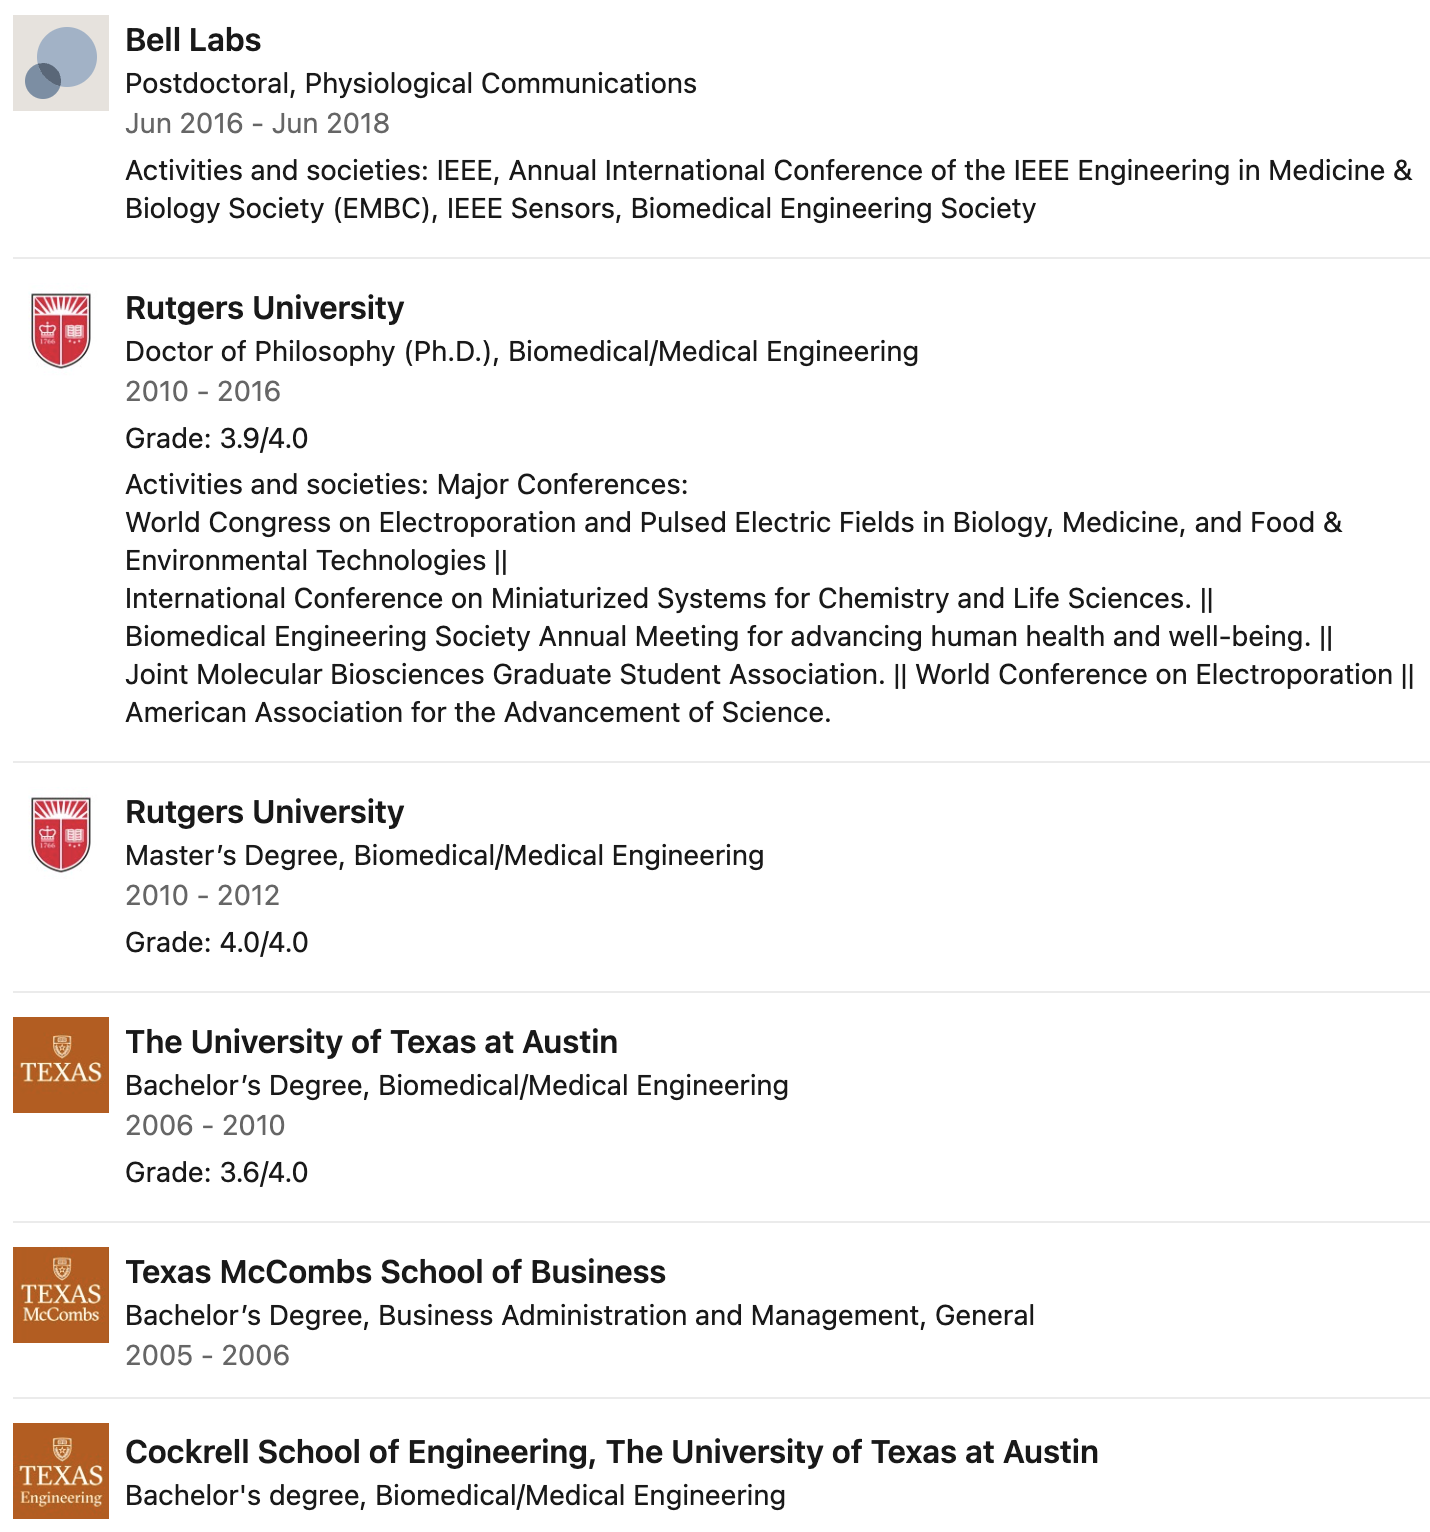Image resolution: width=1430 pixels, height=1532 pixels.
Task: Click the Bell Labs placeholder logo
Action: point(61,63)
